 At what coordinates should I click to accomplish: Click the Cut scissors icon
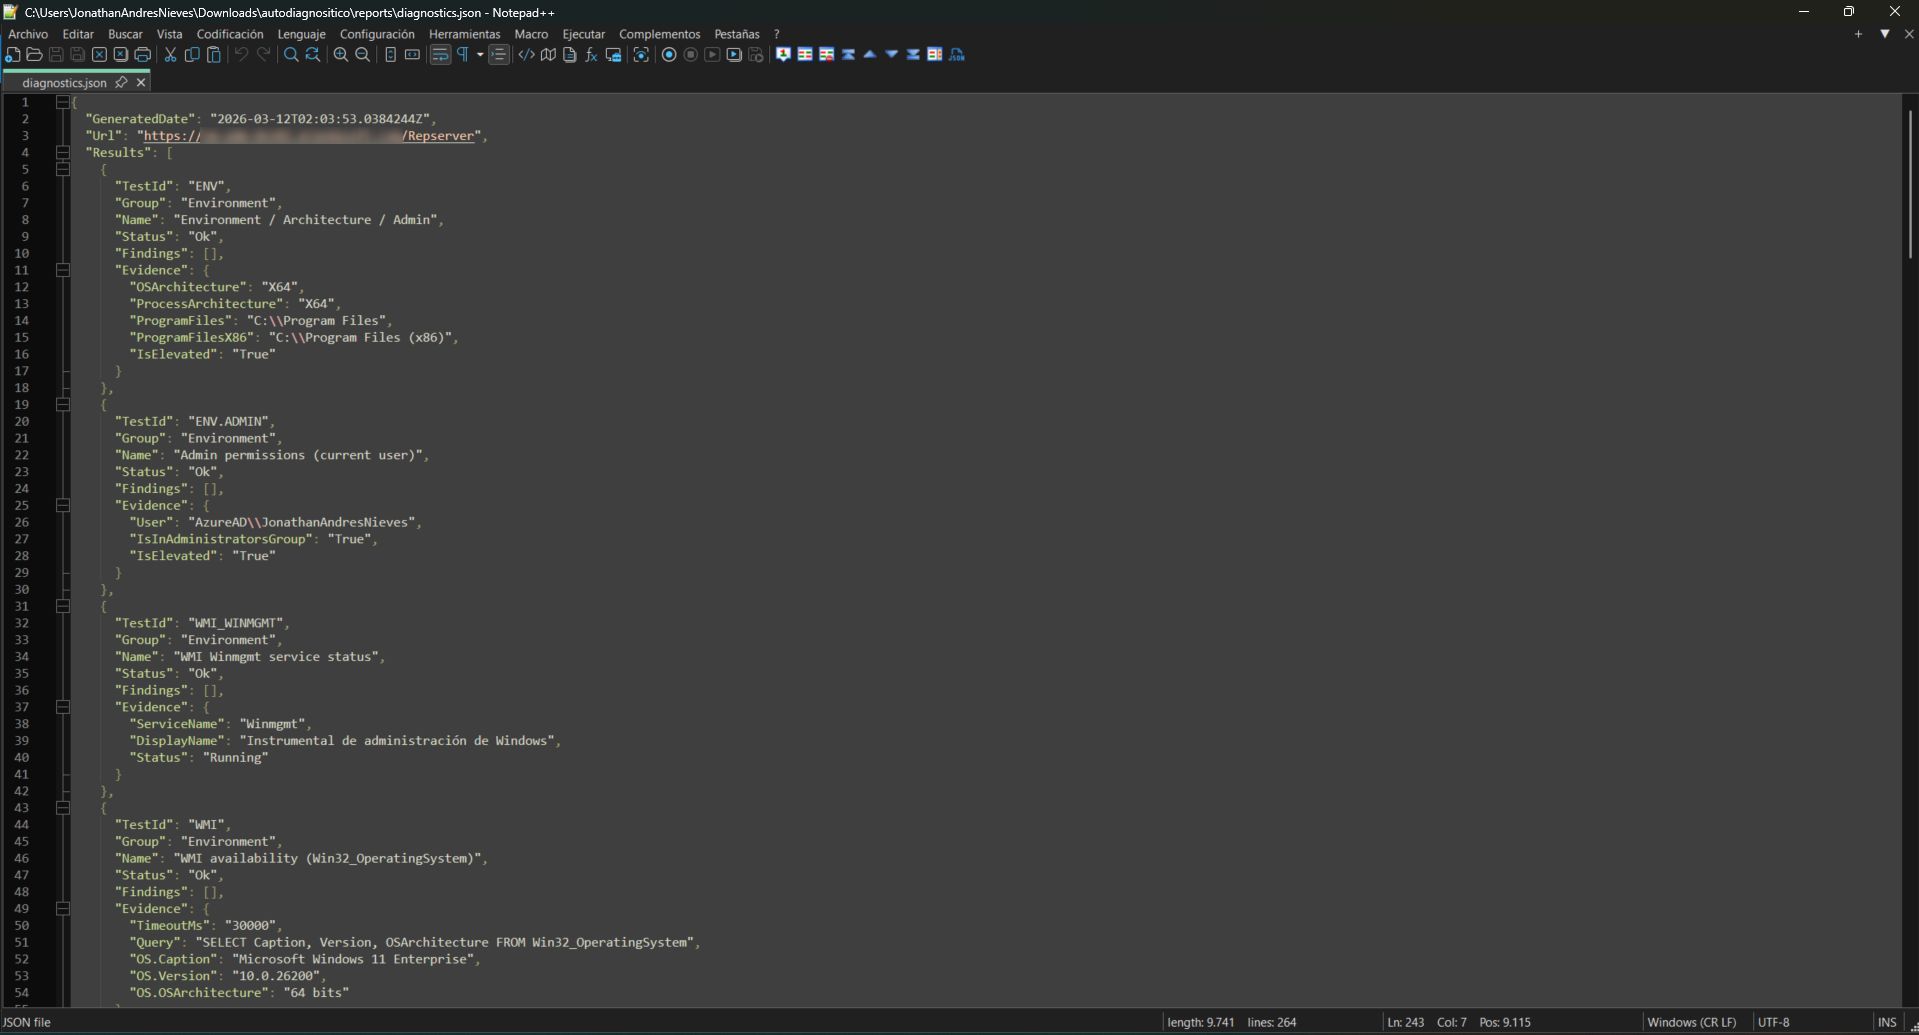pyautogui.click(x=171, y=55)
